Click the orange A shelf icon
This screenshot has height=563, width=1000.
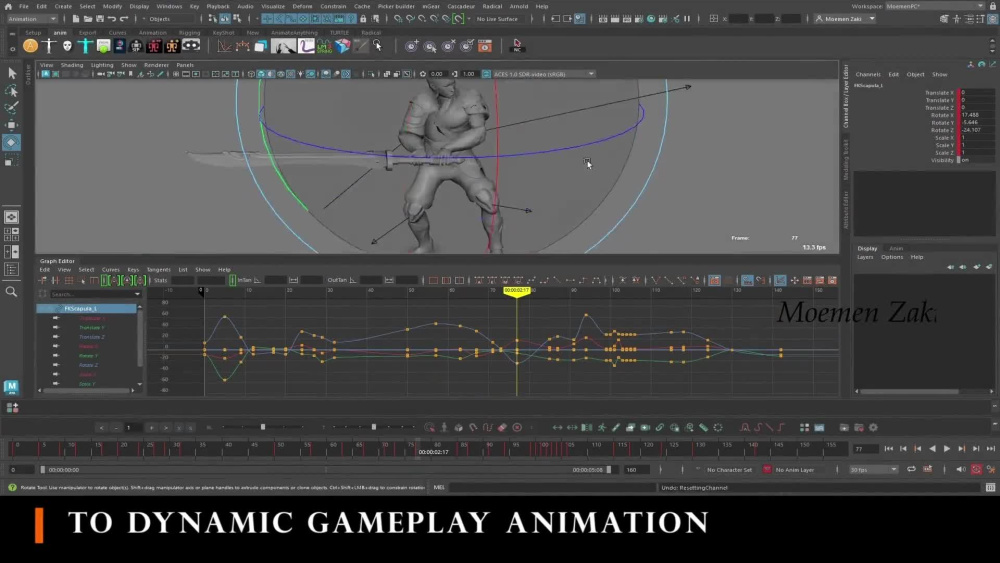point(30,46)
